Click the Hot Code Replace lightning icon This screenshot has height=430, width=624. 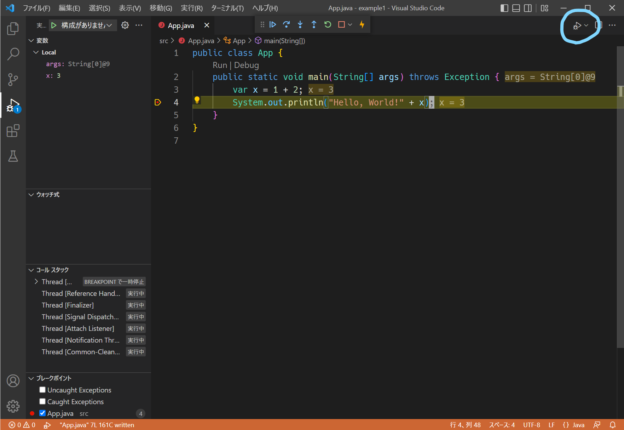[362, 25]
